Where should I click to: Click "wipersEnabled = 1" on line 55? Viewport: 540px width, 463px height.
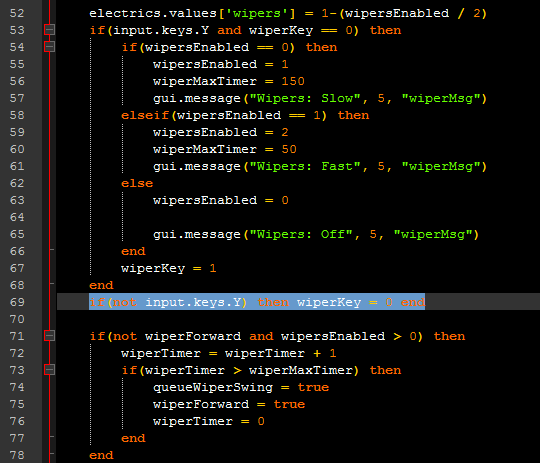(x=221, y=64)
